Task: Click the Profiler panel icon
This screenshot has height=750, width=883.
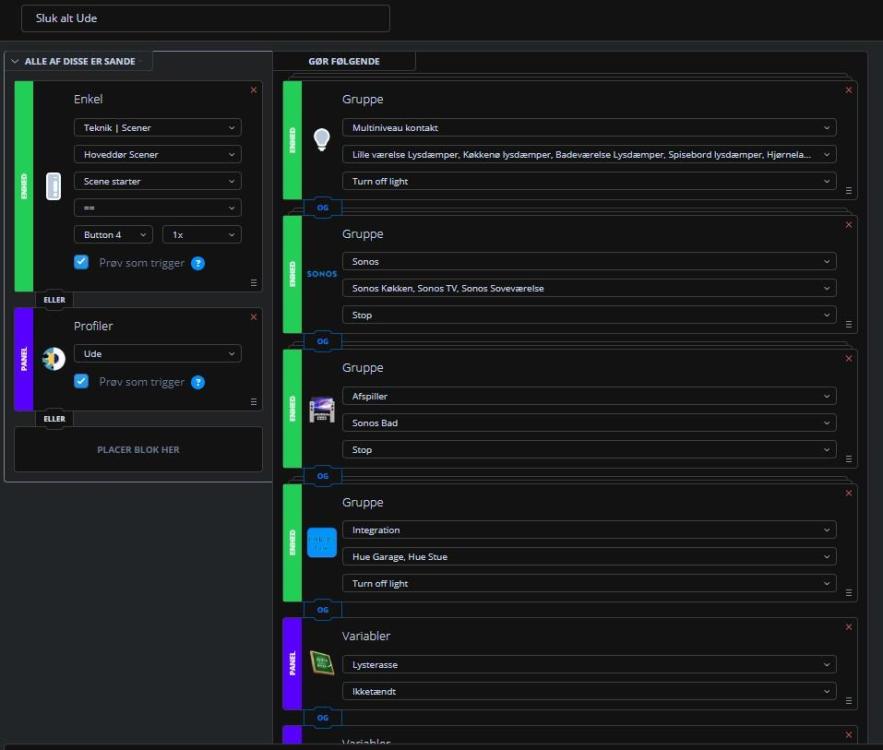Action: pos(53,359)
